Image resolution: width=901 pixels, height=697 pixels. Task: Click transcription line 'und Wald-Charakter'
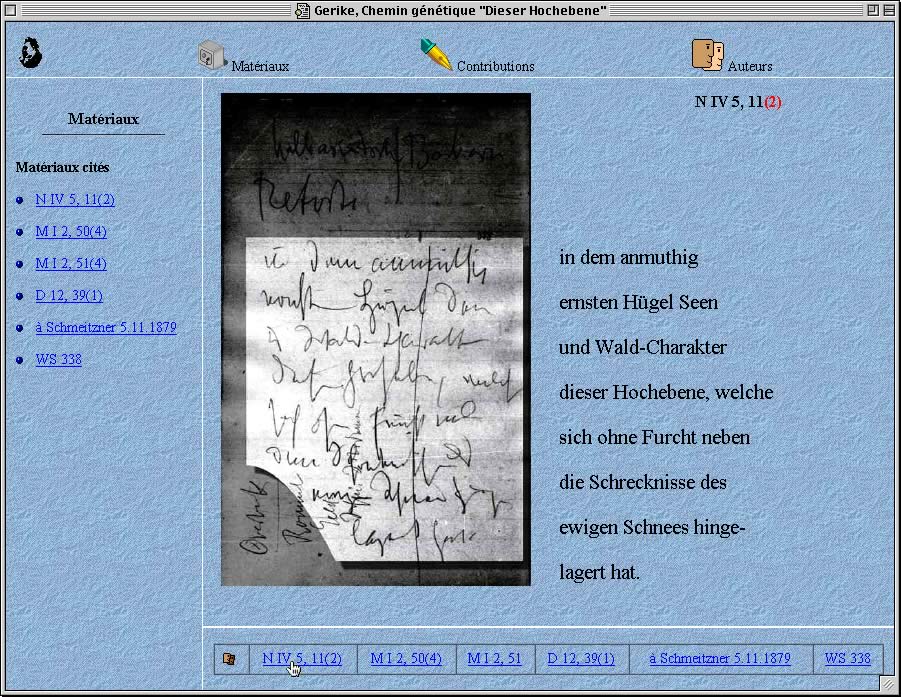coord(643,347)
